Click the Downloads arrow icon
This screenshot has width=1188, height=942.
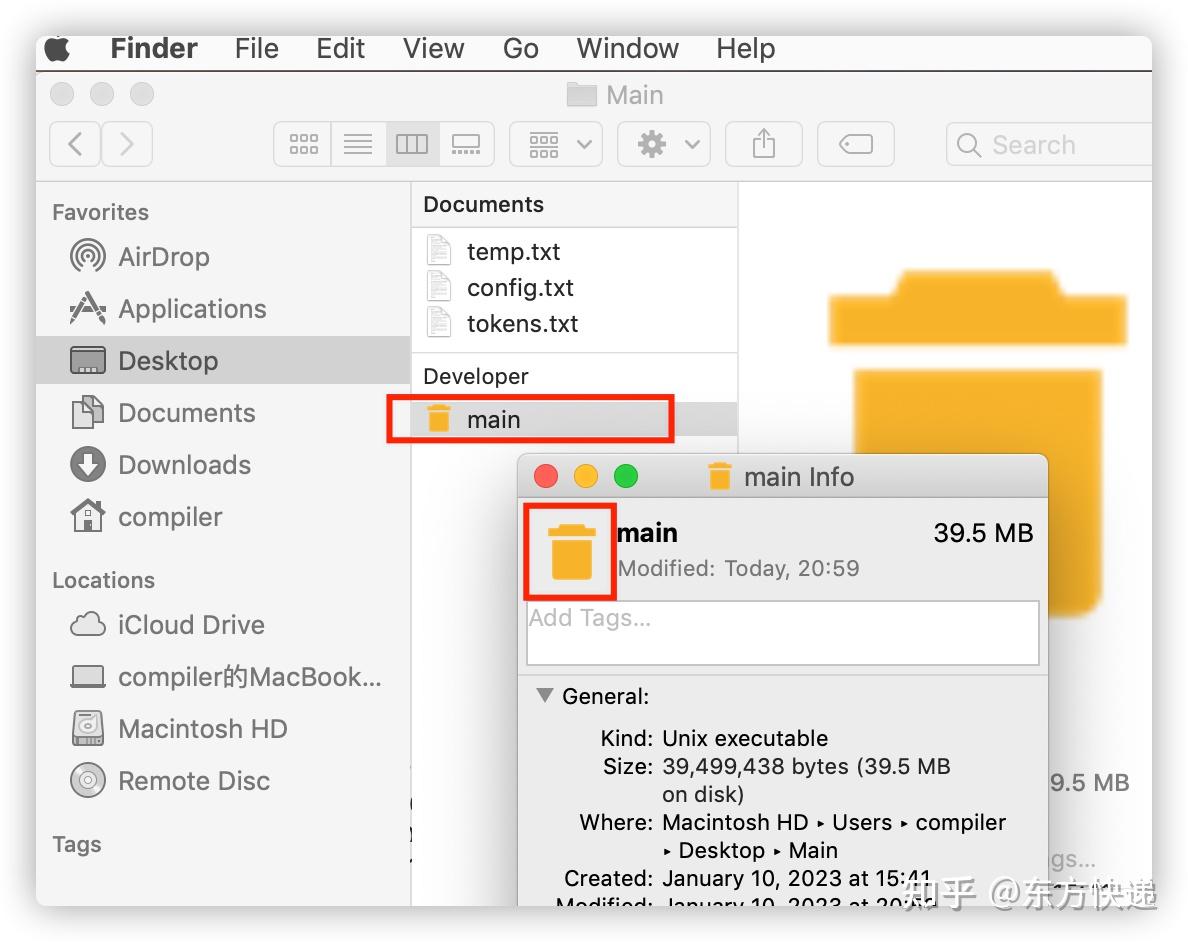click(x=88, y=465)
